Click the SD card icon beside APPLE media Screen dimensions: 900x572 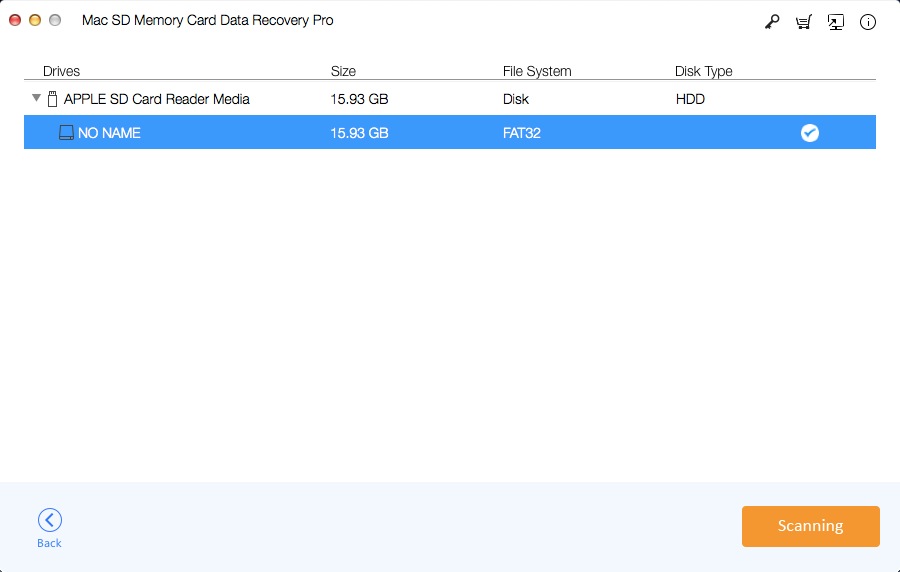pos(53,99)
